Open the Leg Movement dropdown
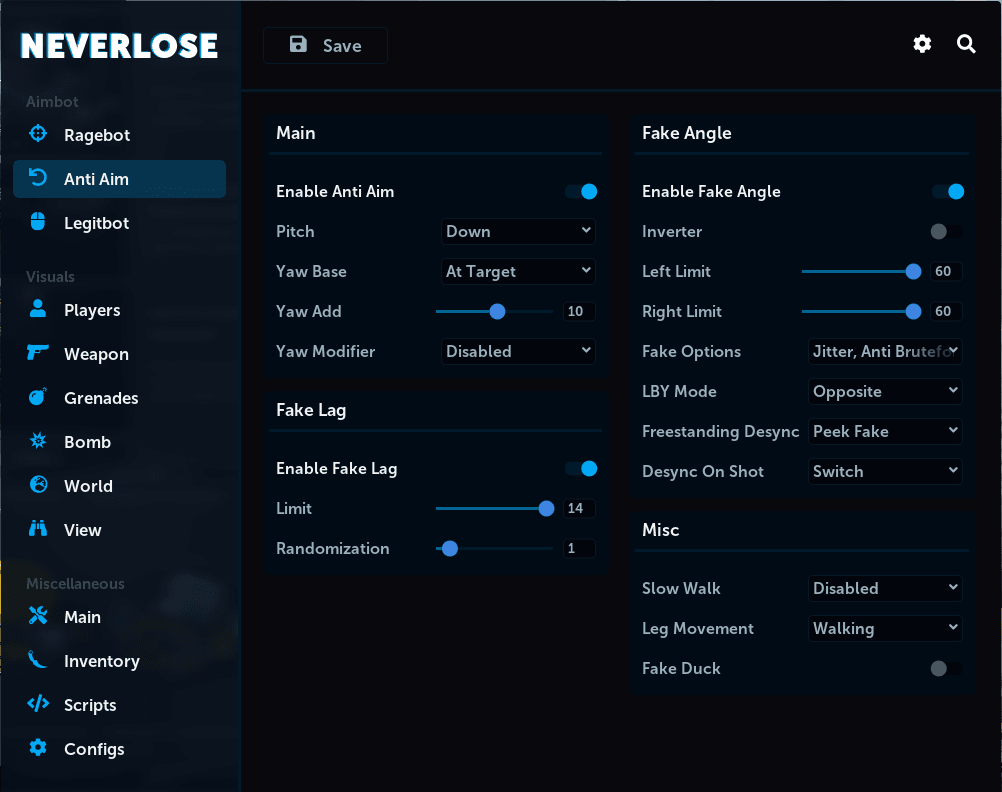This screenshot has height=792, width=1002. point(885,628)
